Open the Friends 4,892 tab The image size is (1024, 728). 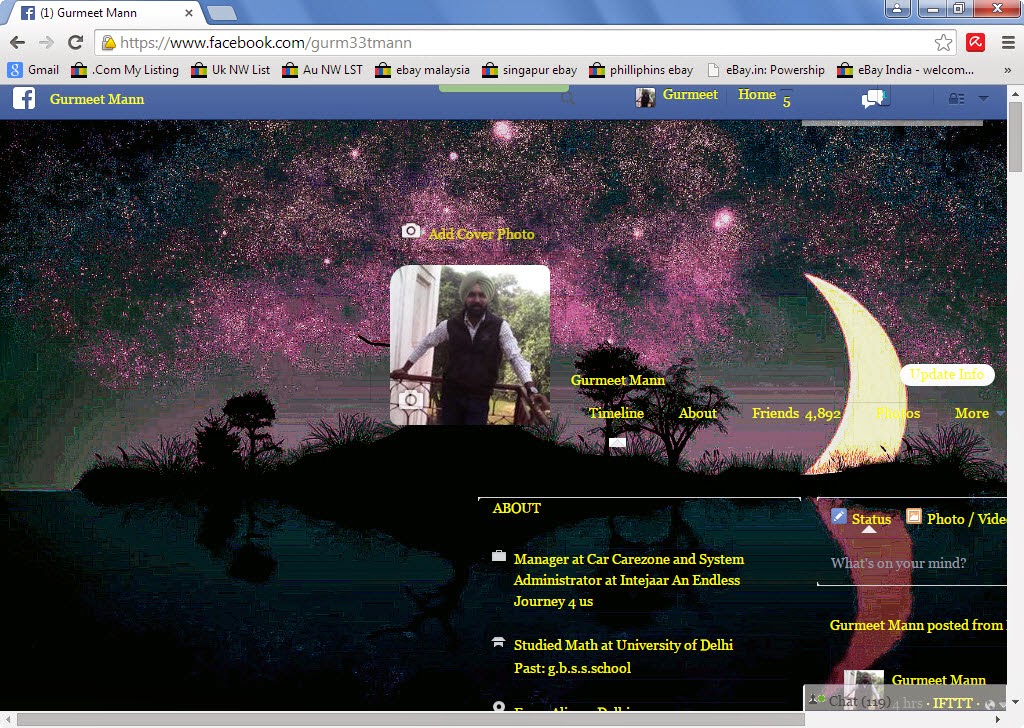[x=796, y=413]
